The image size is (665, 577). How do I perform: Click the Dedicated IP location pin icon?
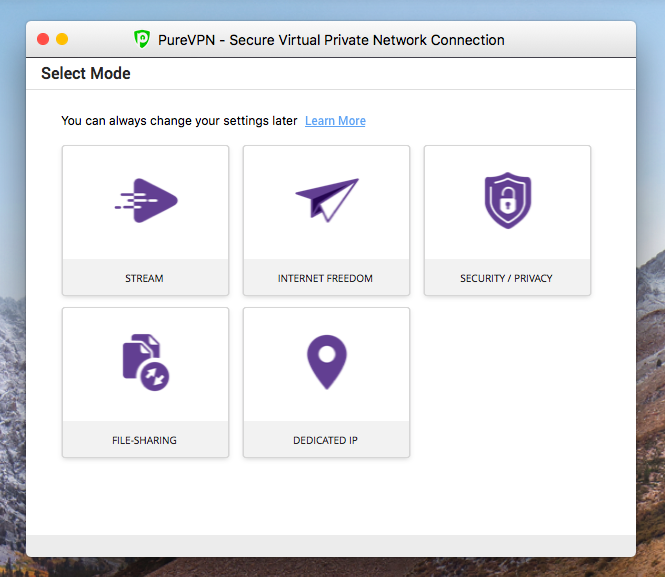pos(327,362)
